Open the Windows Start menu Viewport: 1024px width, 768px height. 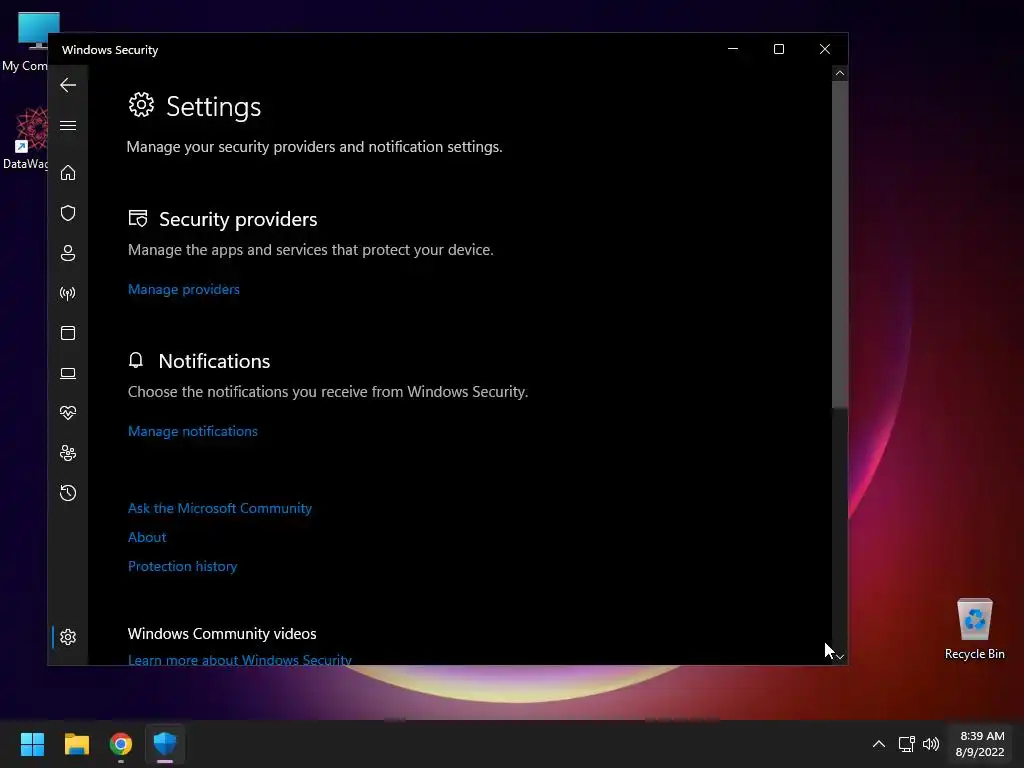tap(32, 744)
